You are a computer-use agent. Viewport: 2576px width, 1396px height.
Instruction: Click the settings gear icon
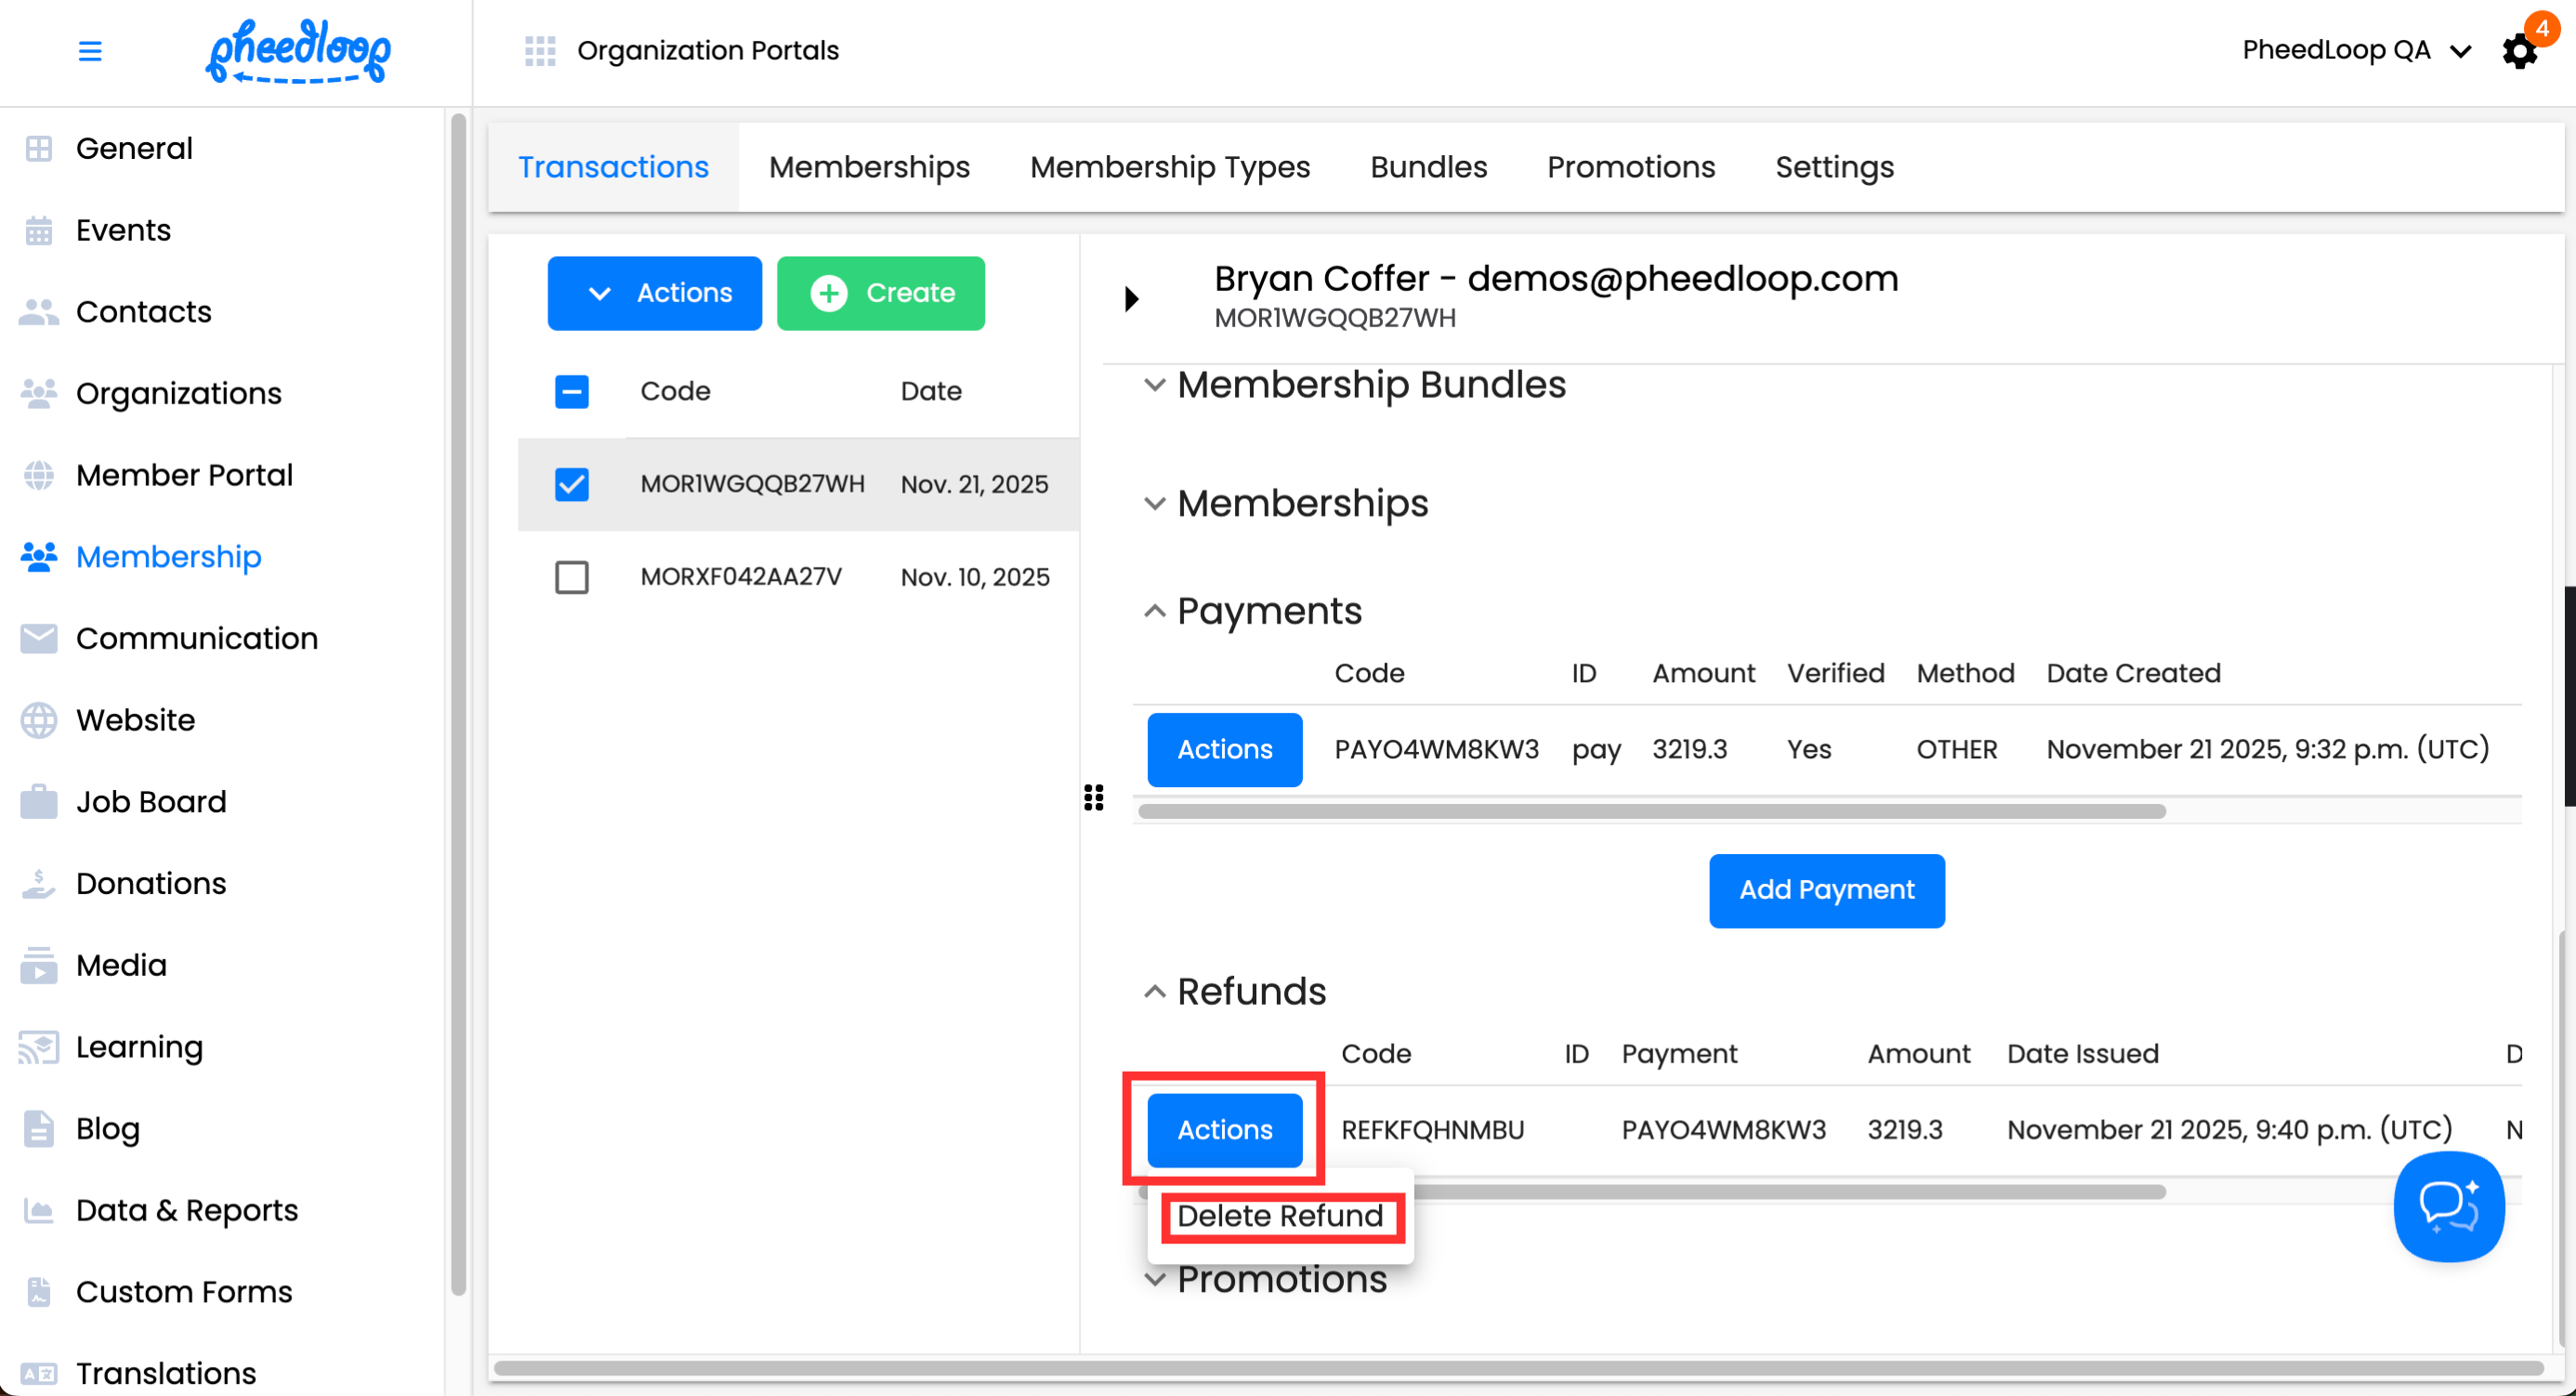2519,51
